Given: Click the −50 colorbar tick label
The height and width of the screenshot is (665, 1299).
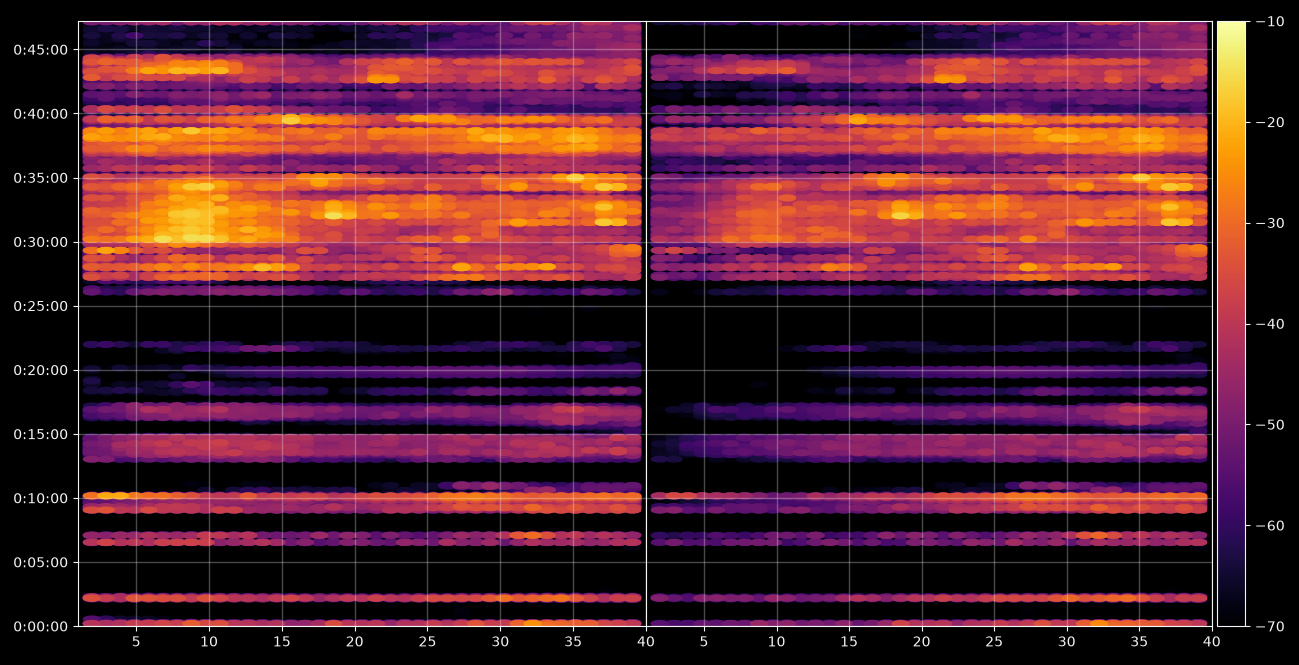Looking at the screenshot, I should click(x=1270, y=425).
